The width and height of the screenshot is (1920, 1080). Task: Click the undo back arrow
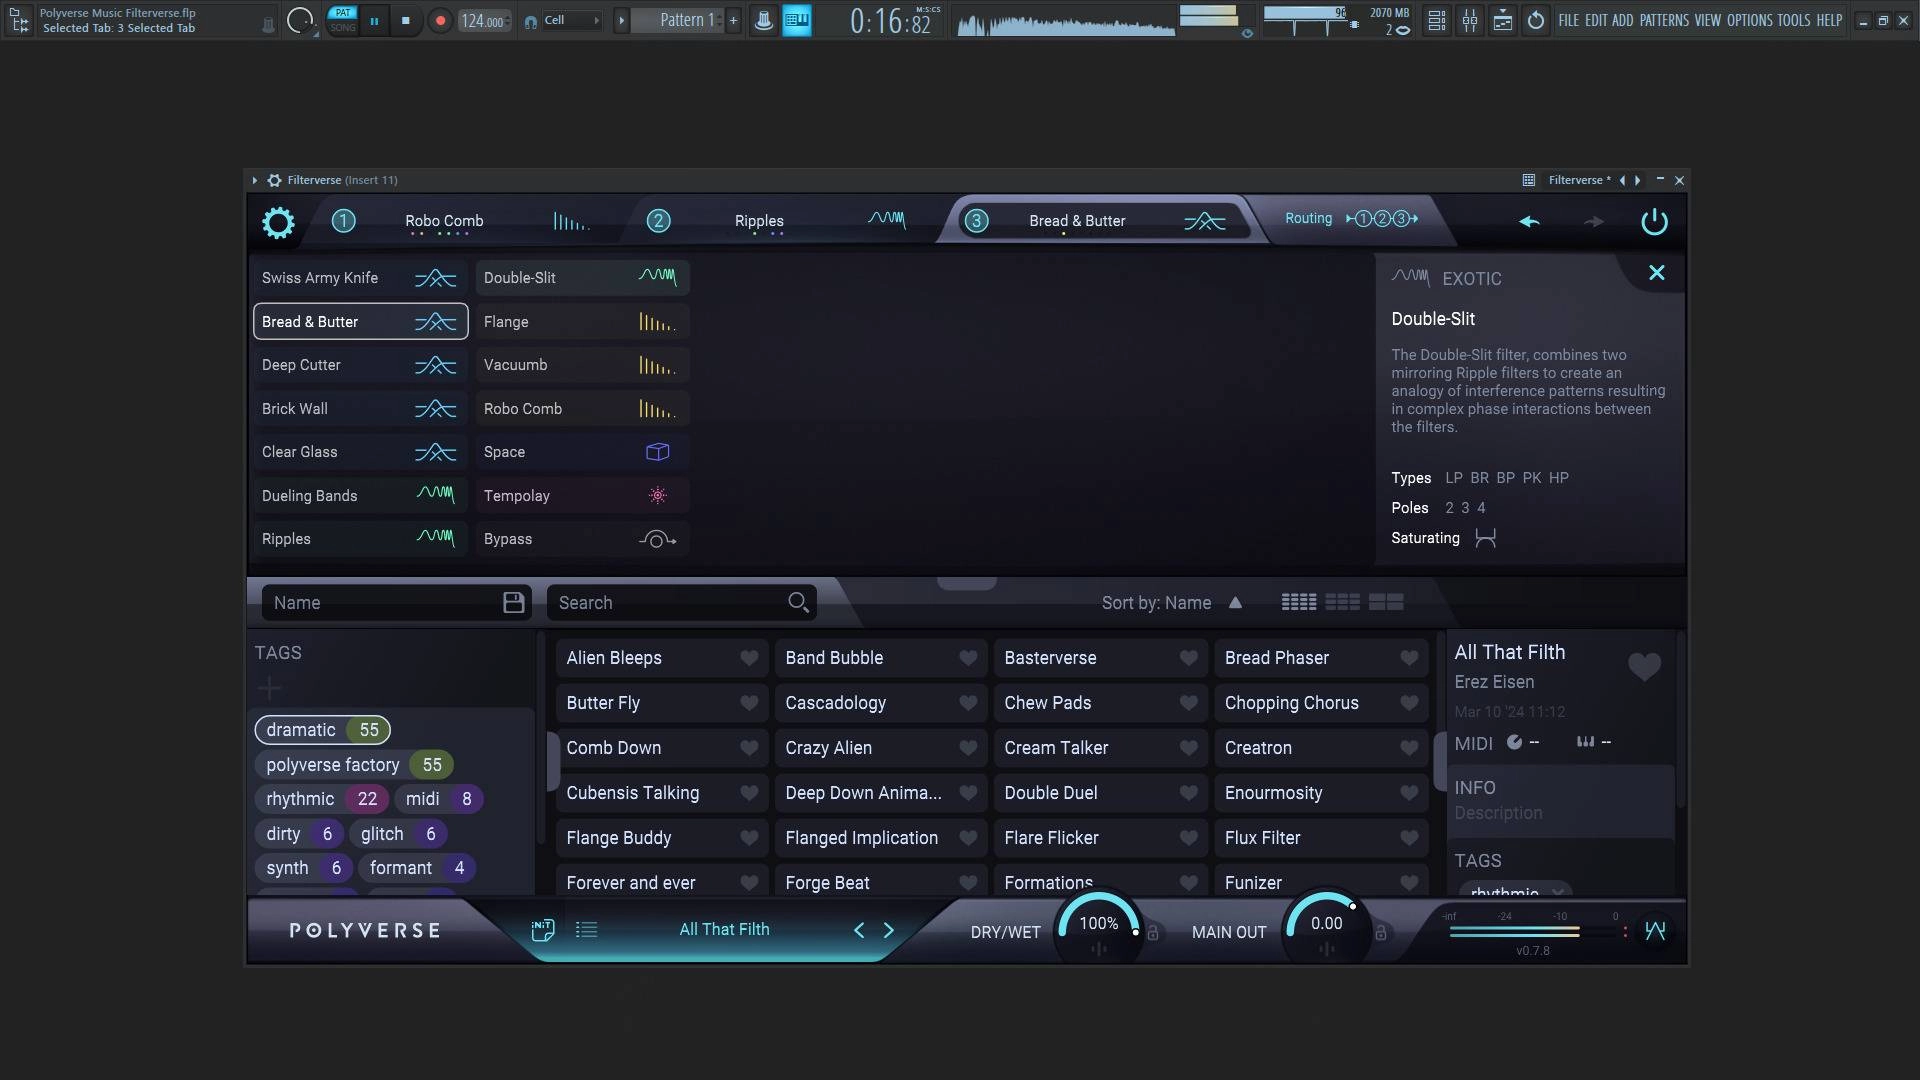click(1529, 221)
